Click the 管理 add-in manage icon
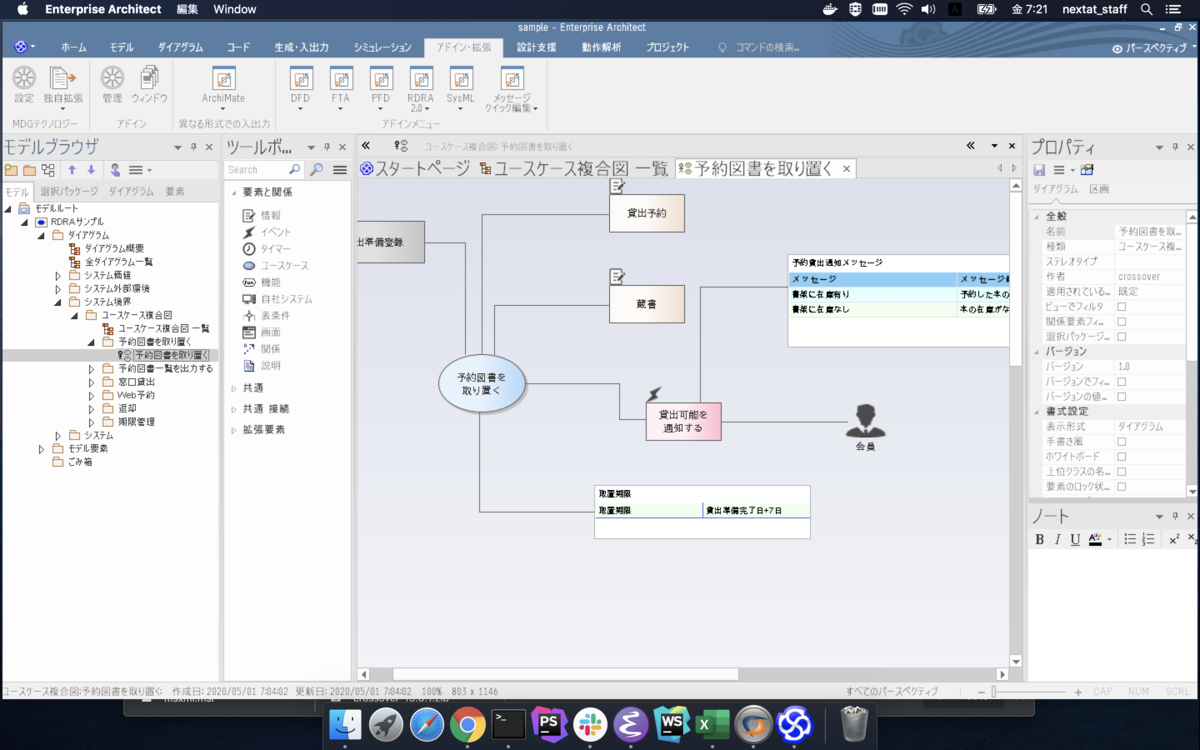 (112, 84)
